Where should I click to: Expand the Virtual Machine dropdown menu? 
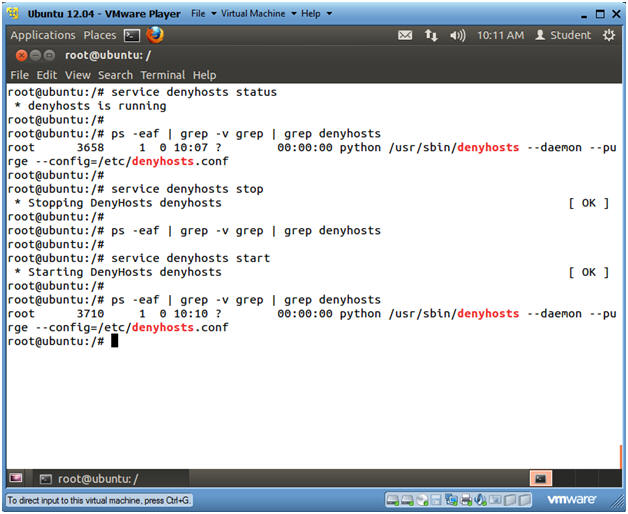[x=259, y=14]
